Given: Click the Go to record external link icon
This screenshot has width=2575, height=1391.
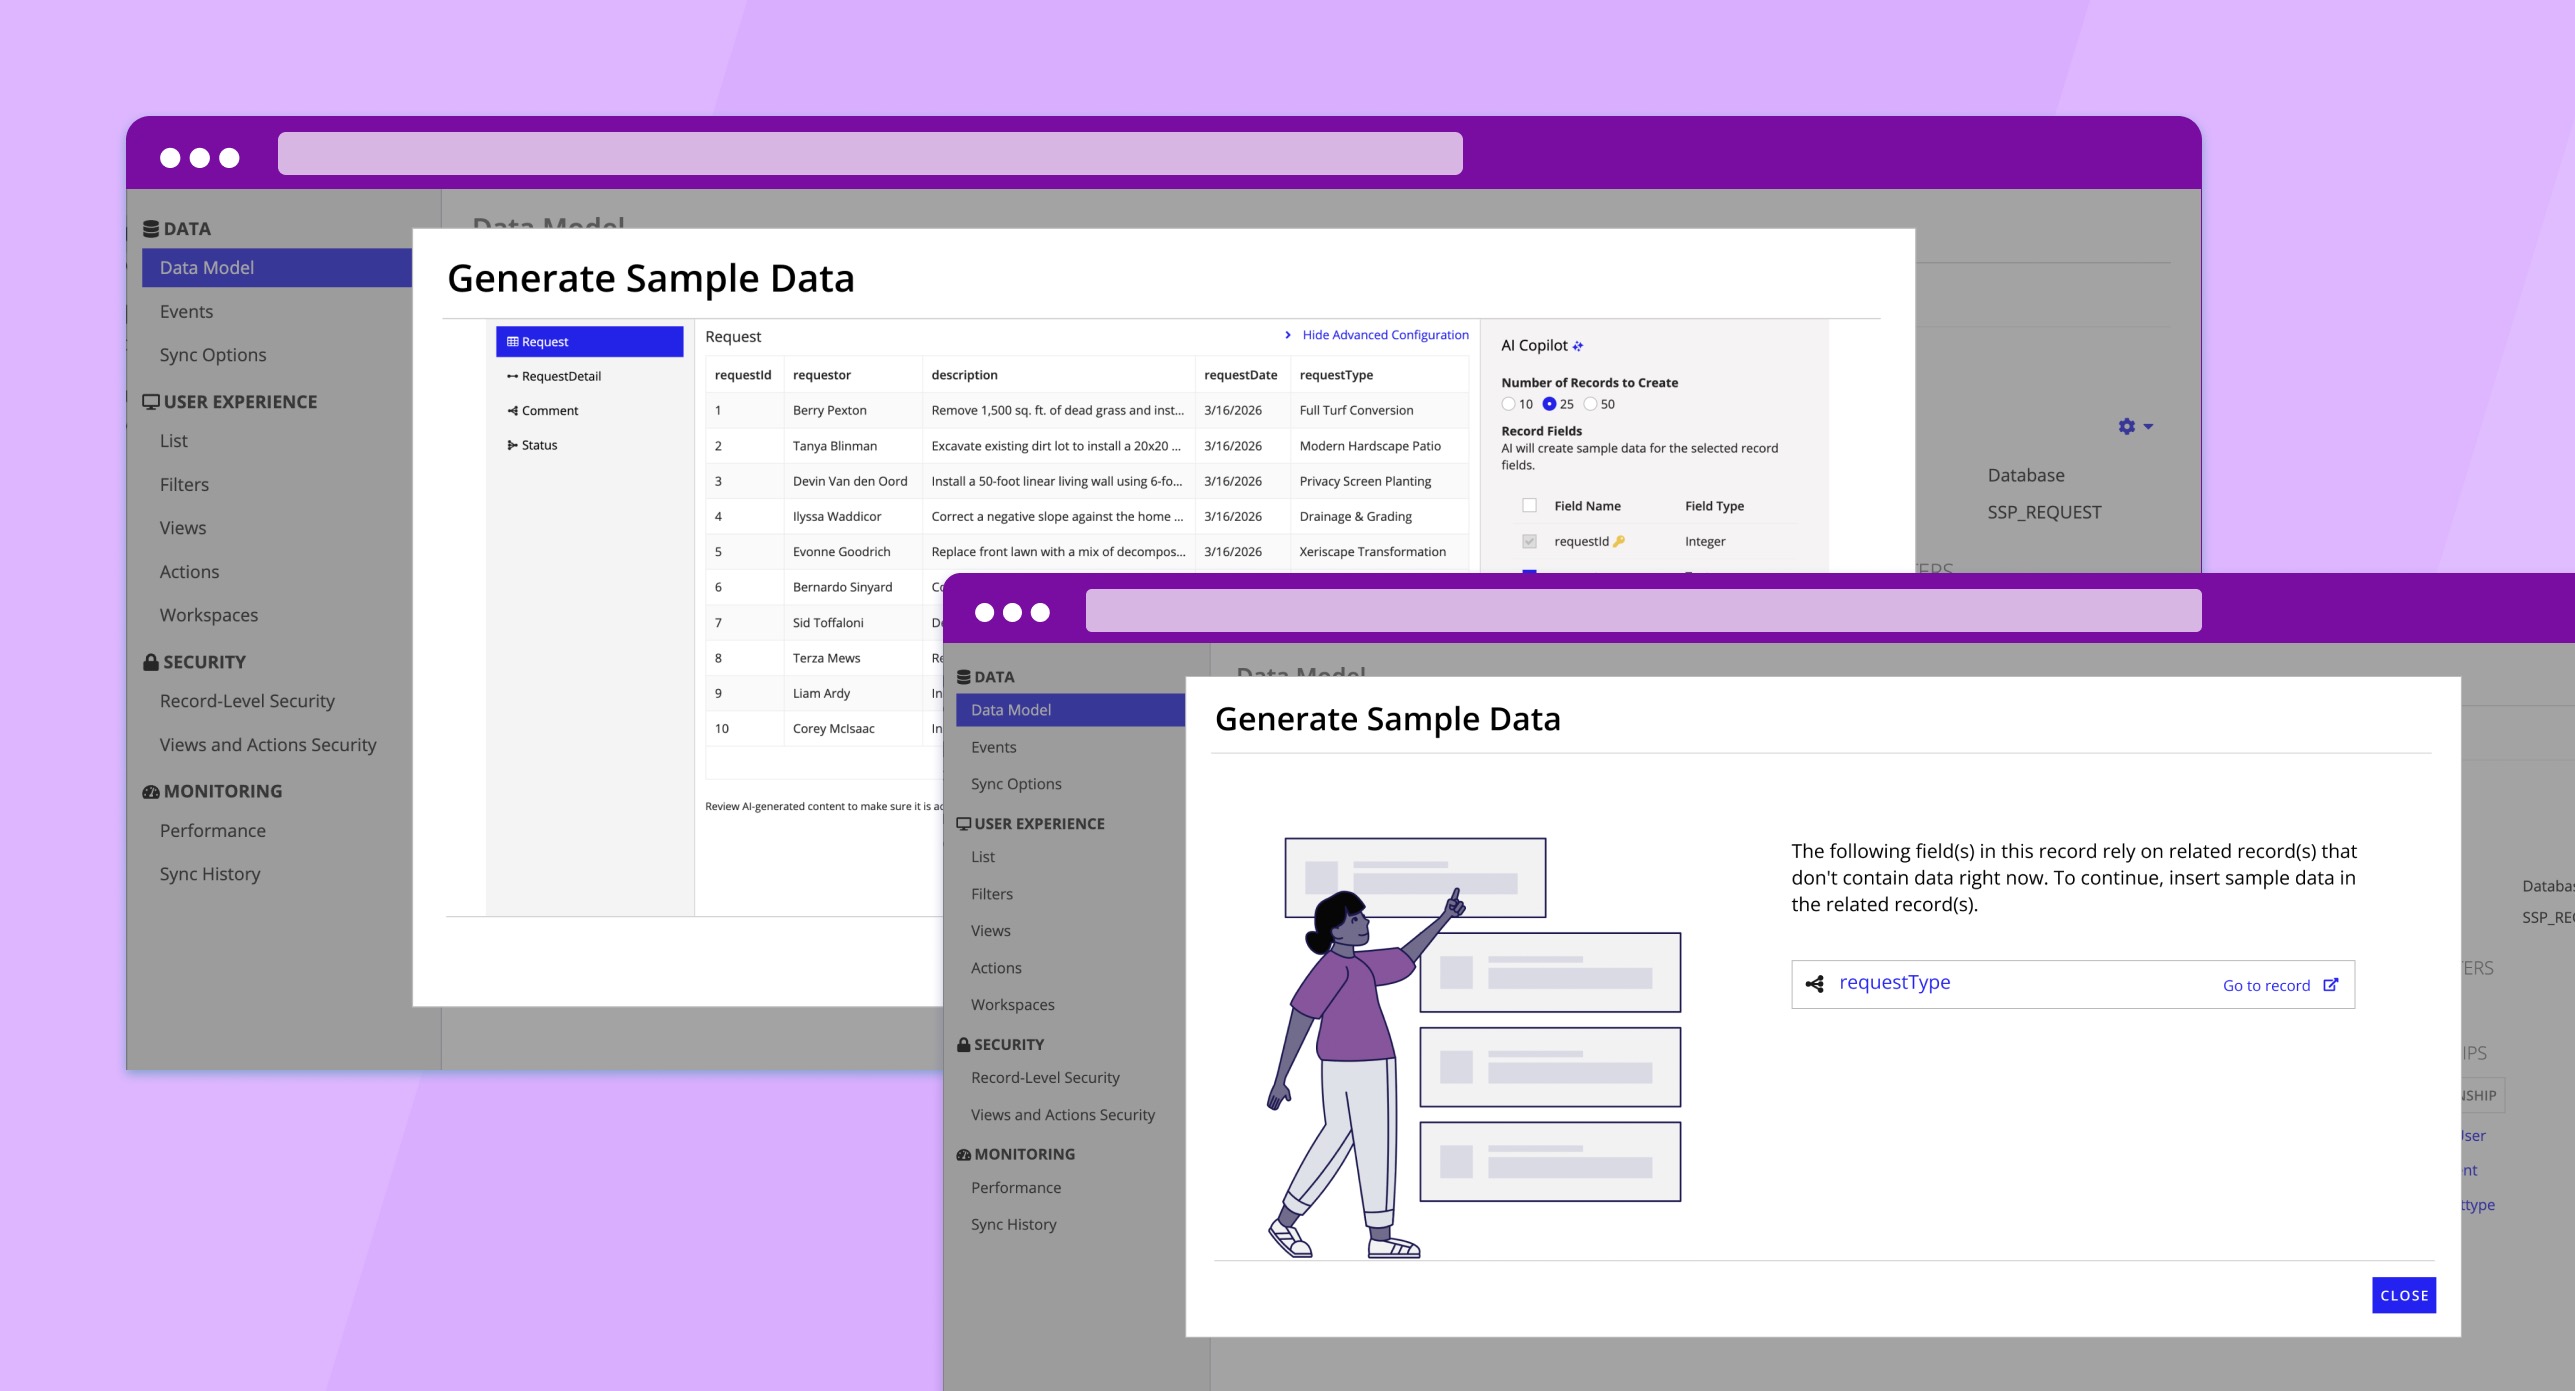Looking at the screenshot, I should coord(2331,984).
